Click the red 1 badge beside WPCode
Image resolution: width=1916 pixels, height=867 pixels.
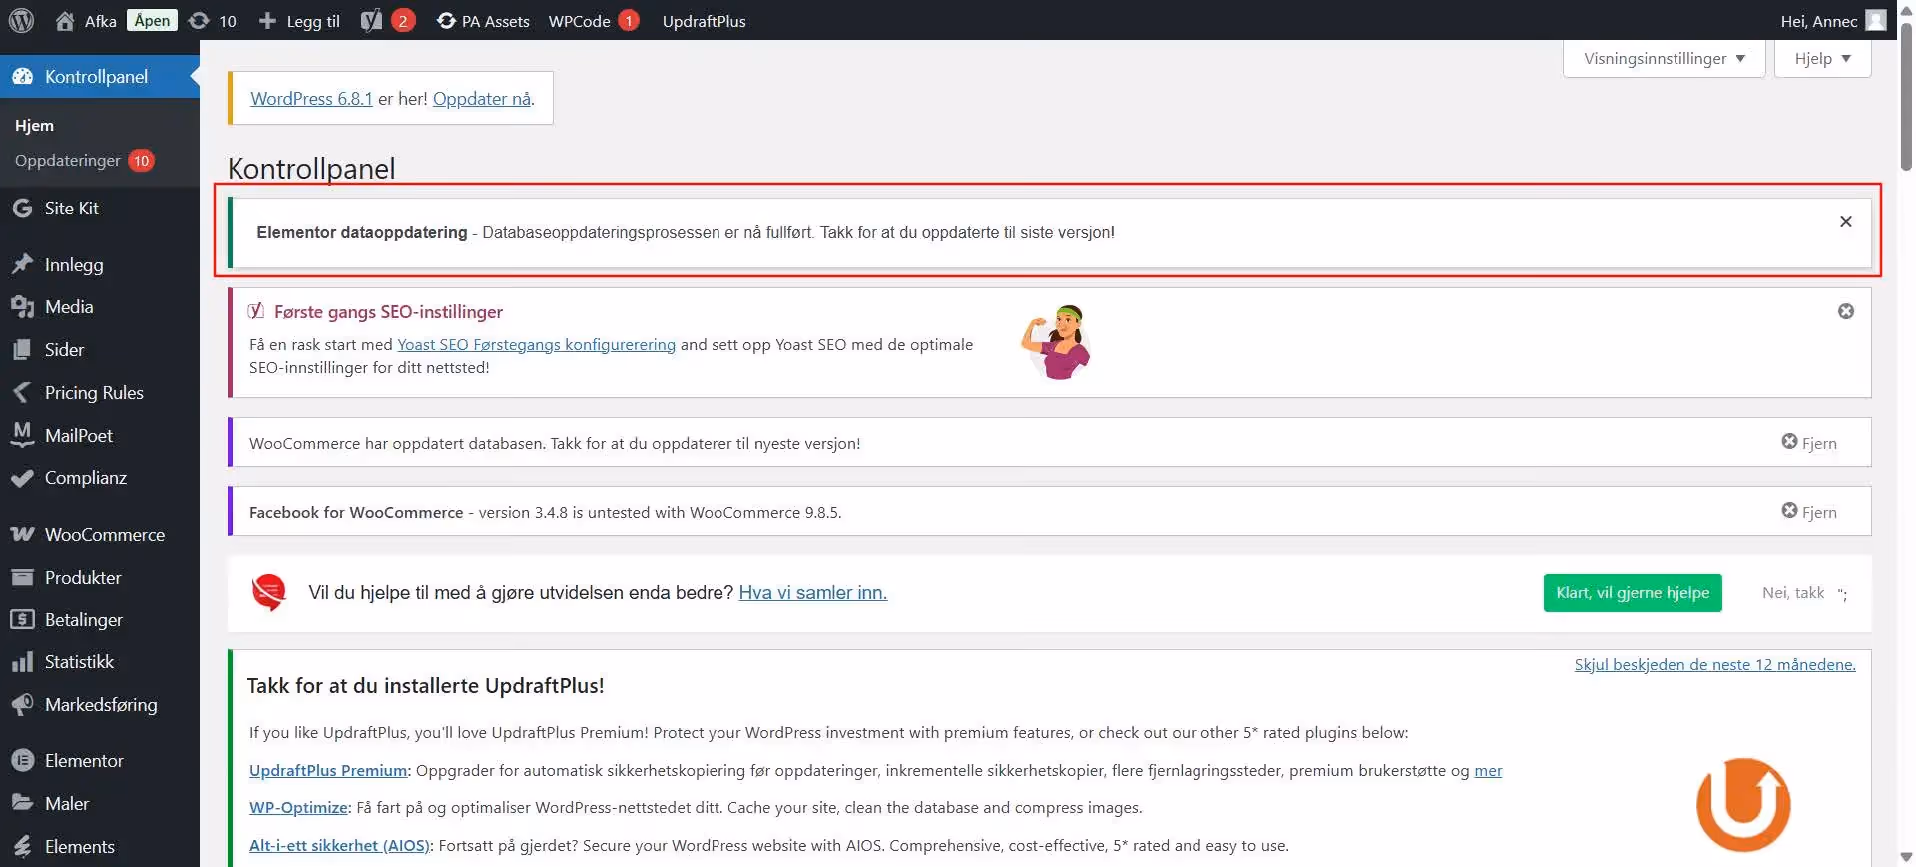click(x=628, y=20)
